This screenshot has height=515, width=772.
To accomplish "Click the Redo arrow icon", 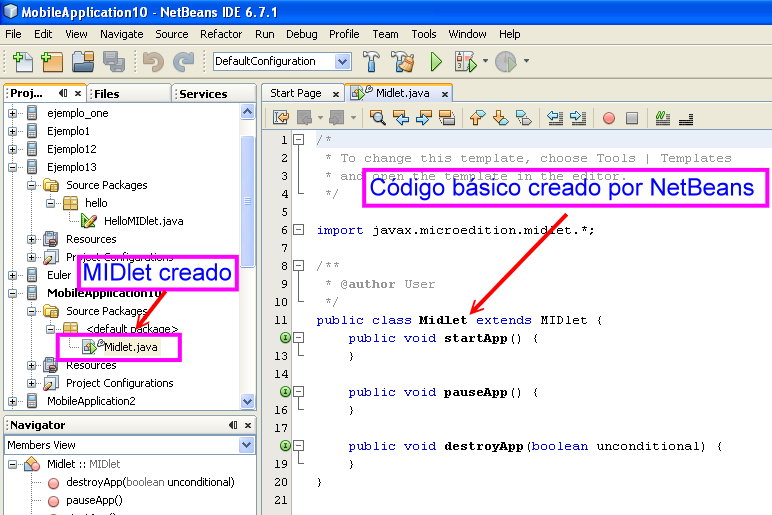I will 184,62.
